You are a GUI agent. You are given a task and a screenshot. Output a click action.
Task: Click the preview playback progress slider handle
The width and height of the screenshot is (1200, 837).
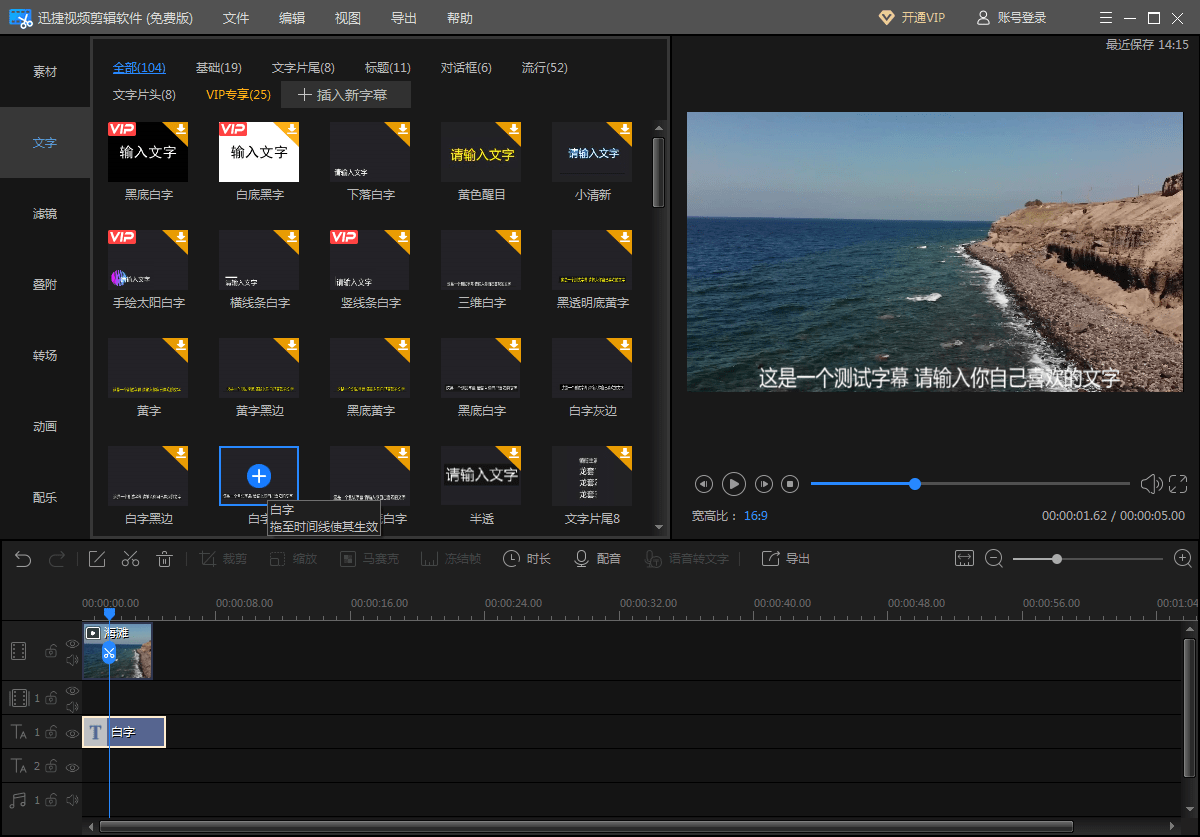pyautogui.click(x=915, y=484)
